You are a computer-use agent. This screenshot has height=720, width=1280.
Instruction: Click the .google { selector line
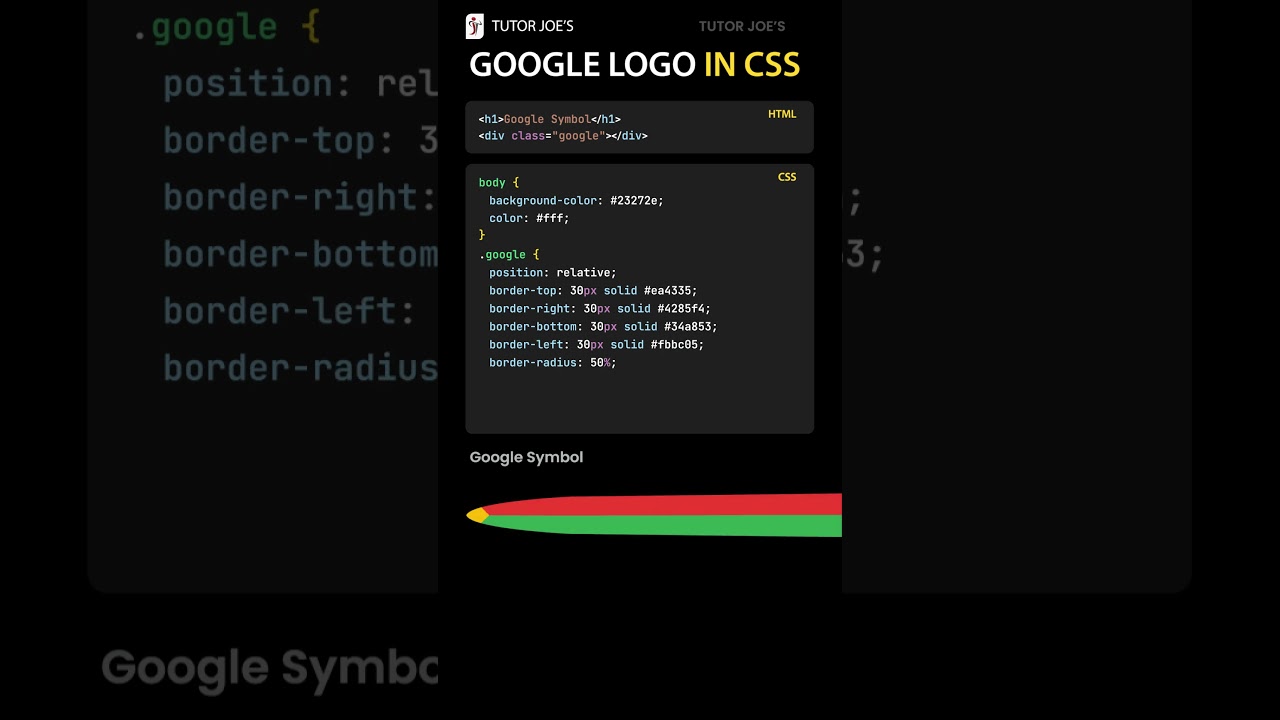pos(509,255)
